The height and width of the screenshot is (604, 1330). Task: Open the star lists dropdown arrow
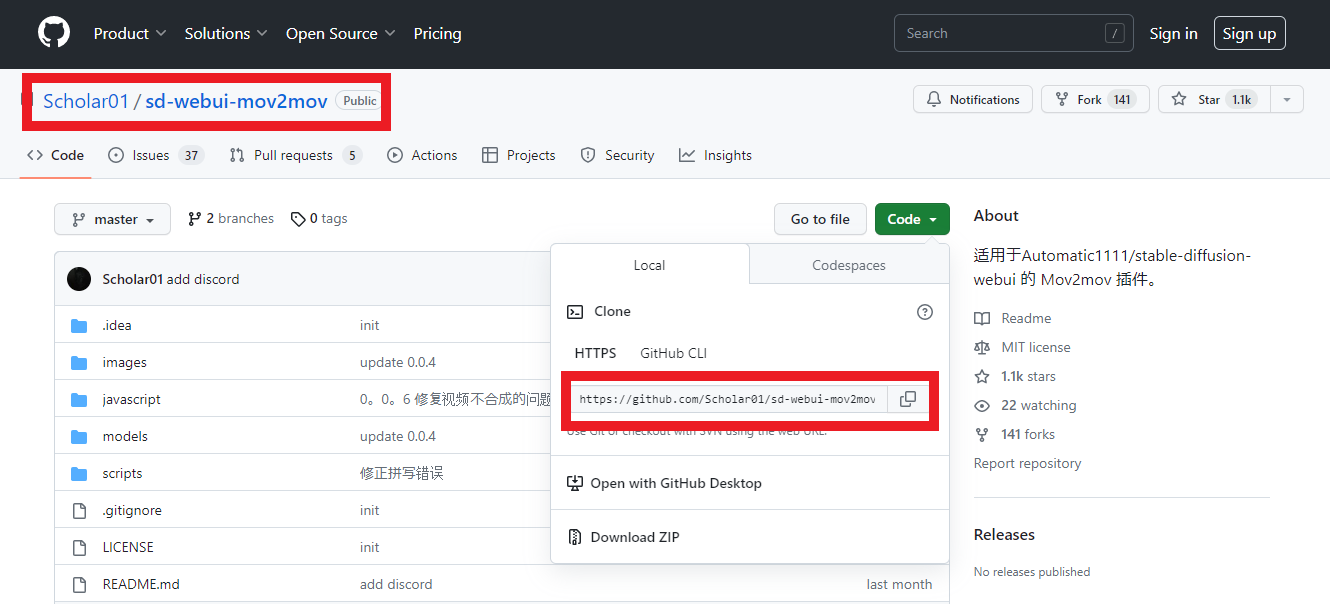1287,99
